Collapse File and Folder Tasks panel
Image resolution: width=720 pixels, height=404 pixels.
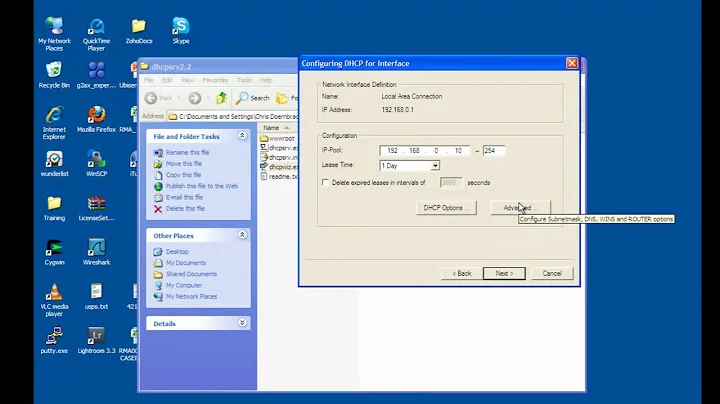[242, 135]
